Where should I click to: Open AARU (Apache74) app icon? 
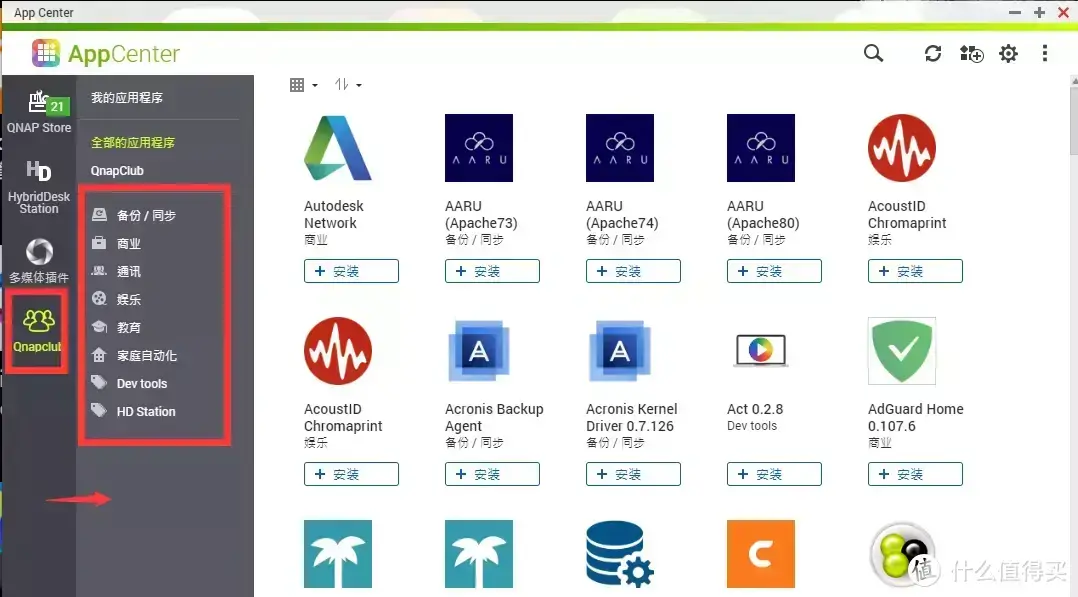[619, 148]
